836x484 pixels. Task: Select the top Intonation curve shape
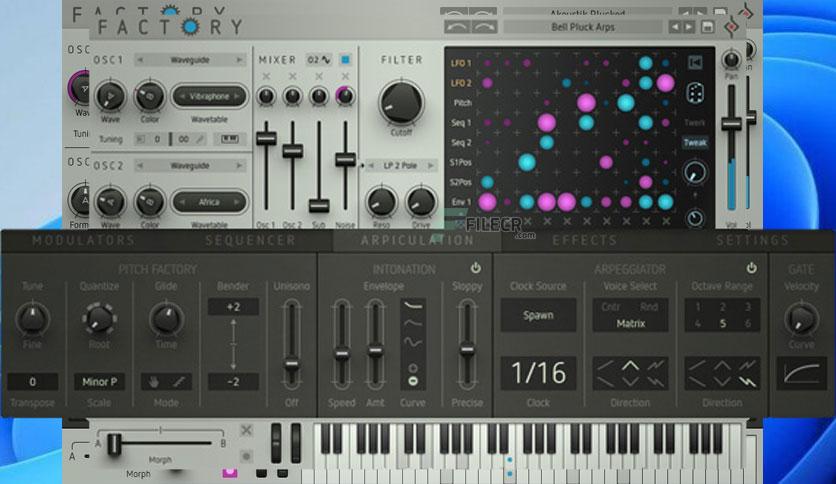(413, 305)
